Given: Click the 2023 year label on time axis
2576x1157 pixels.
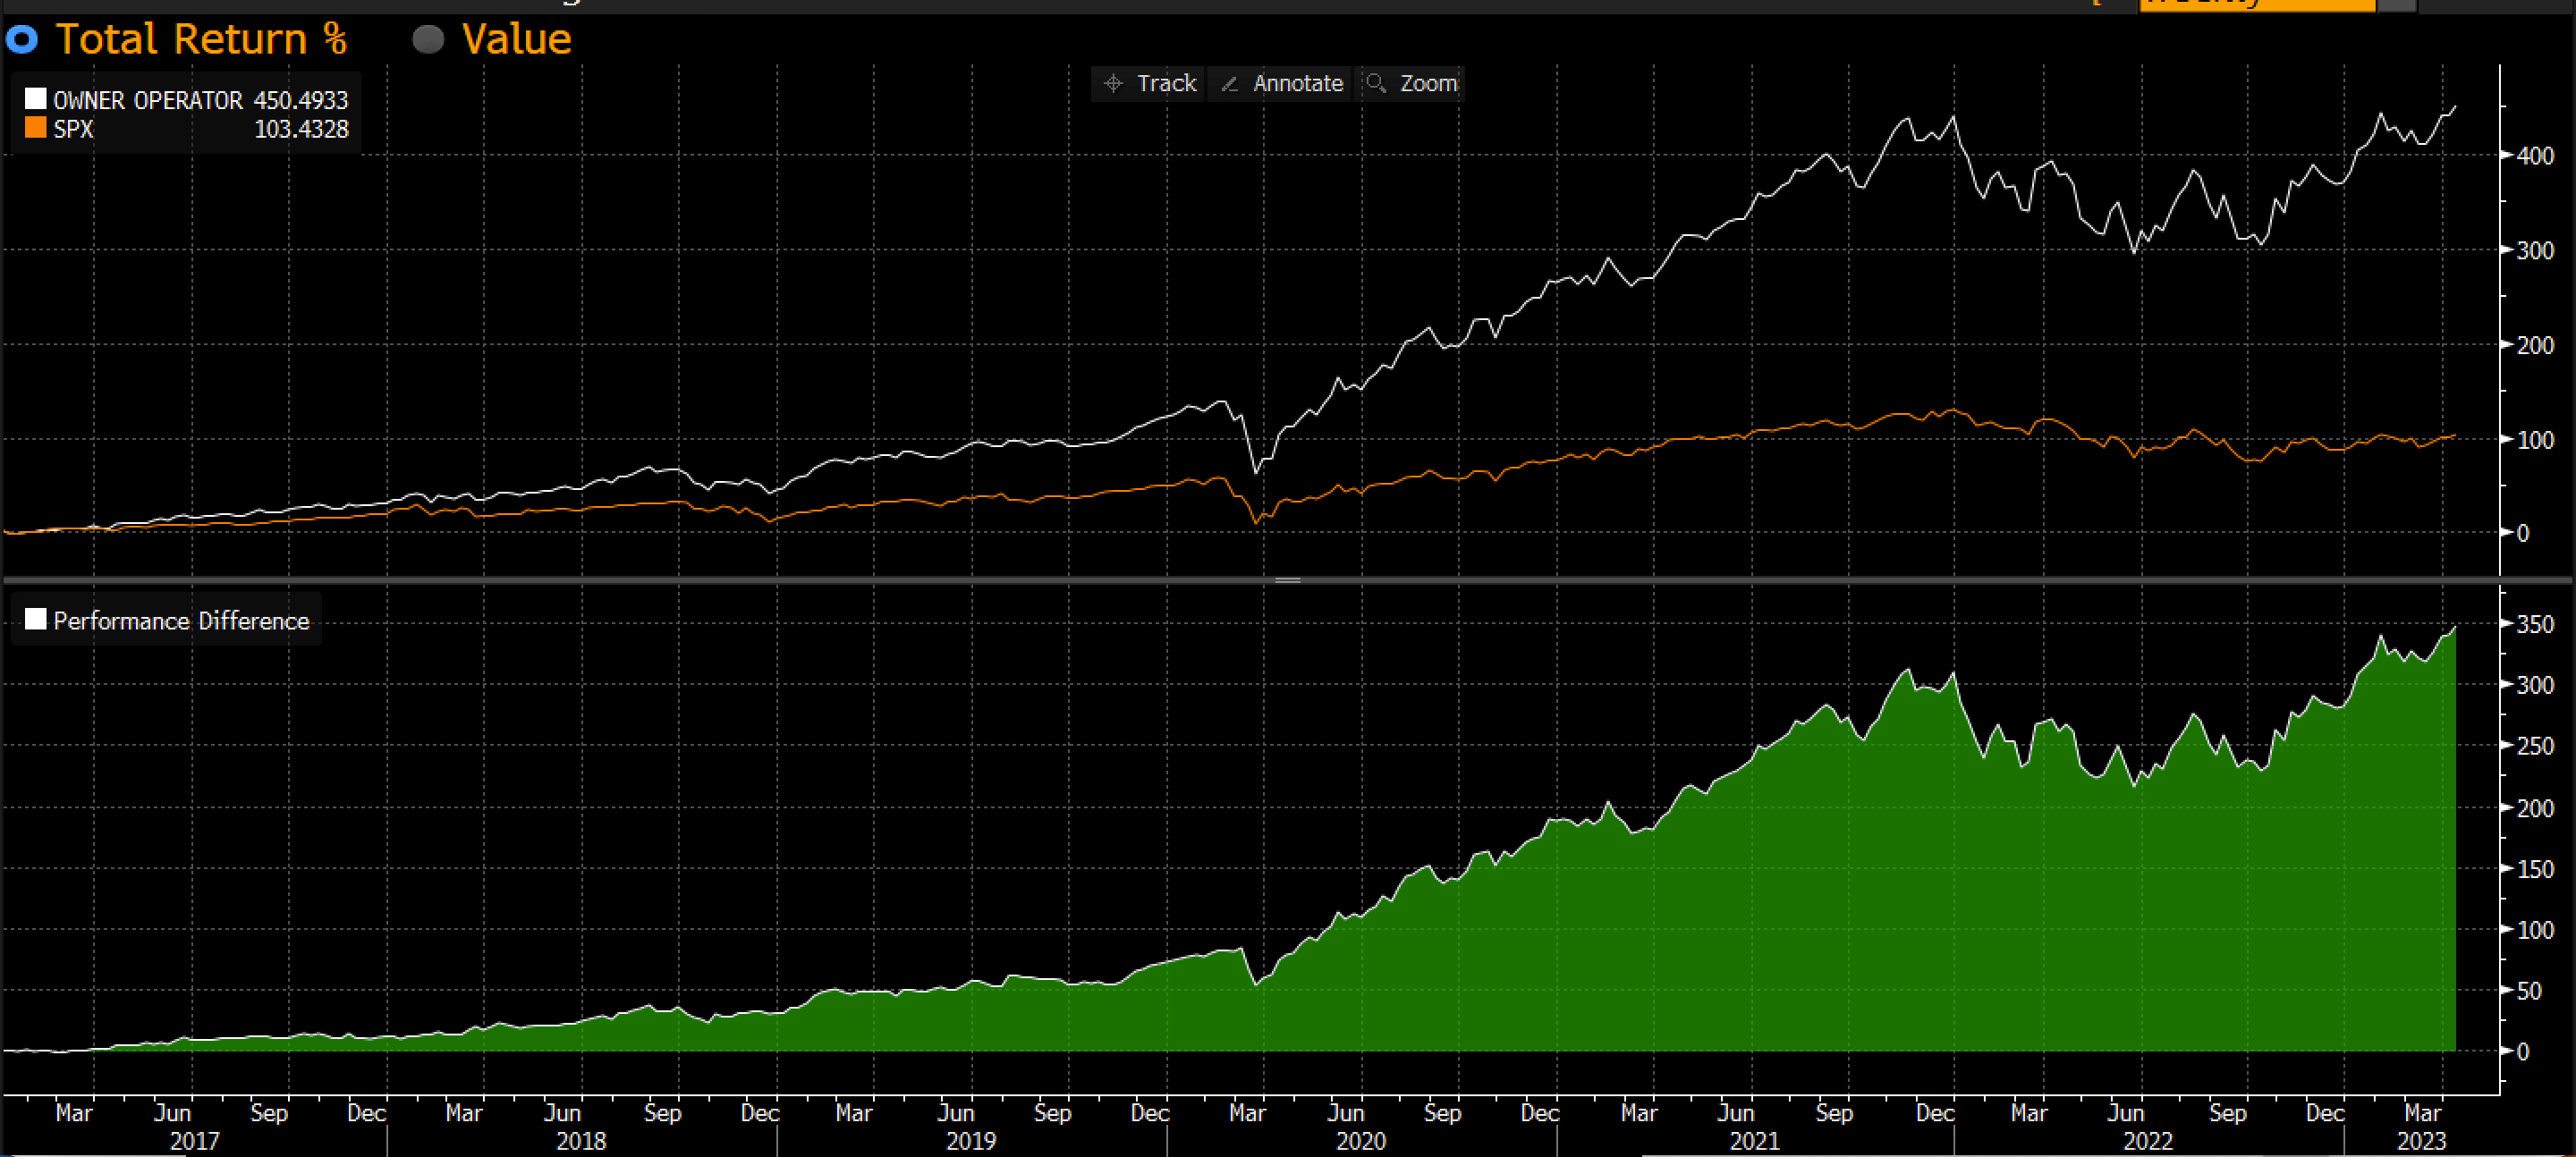Looking at the screenshot, I should pos(2421,1141).
